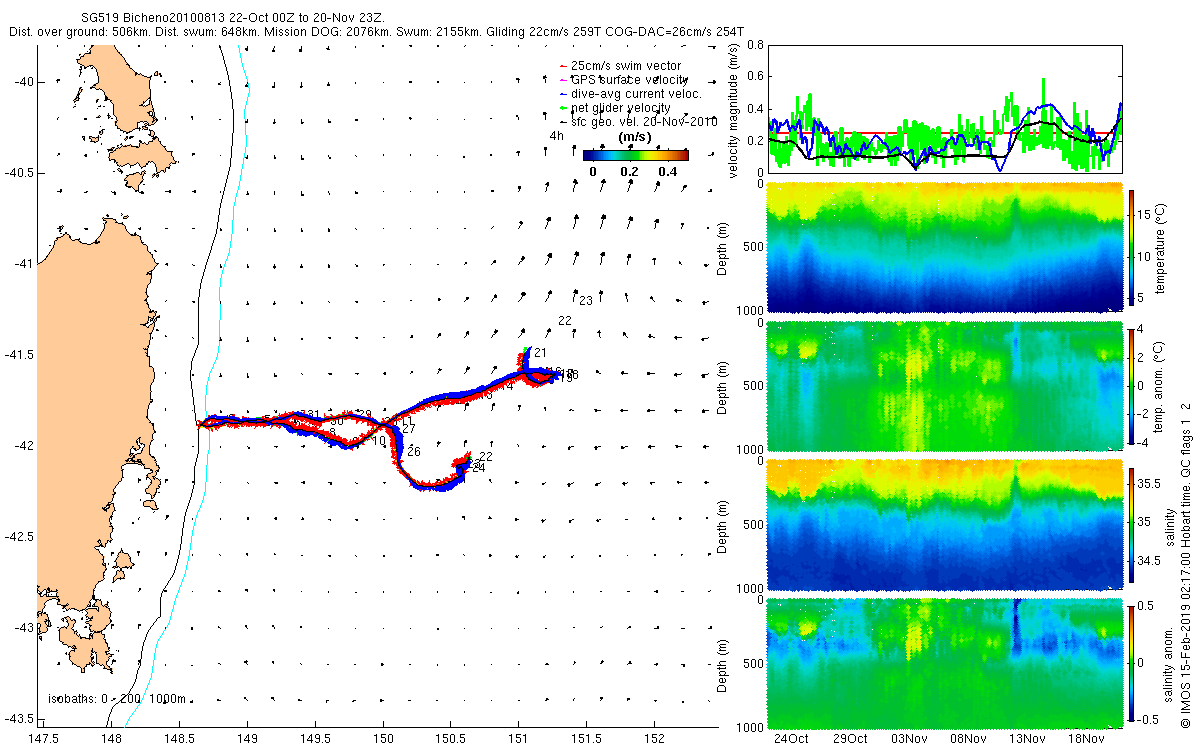Click the '23' day marker on the map
Image resolution: width=1200 pixels, height=750 pixels.
click(586, 301)
